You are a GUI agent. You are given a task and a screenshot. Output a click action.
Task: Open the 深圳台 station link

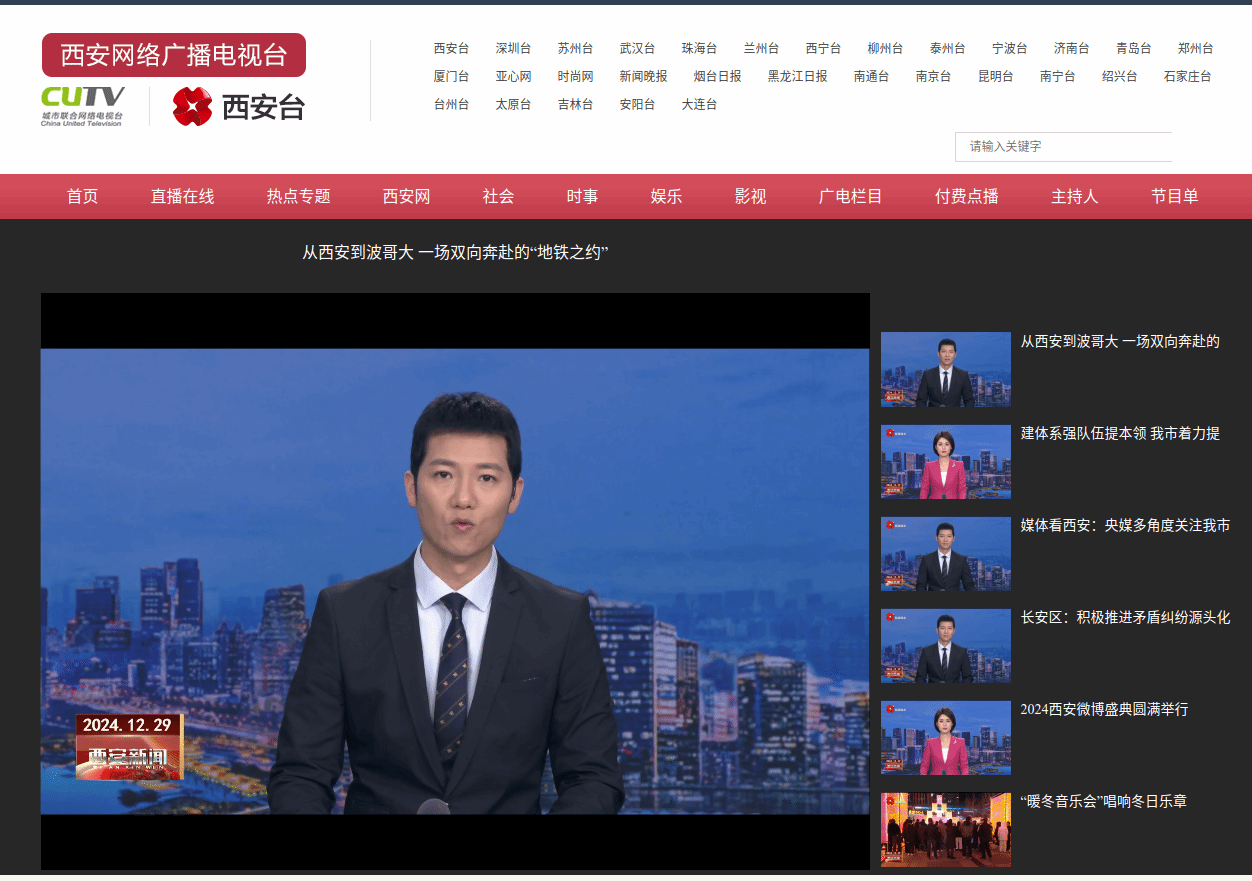coord(513,48)
